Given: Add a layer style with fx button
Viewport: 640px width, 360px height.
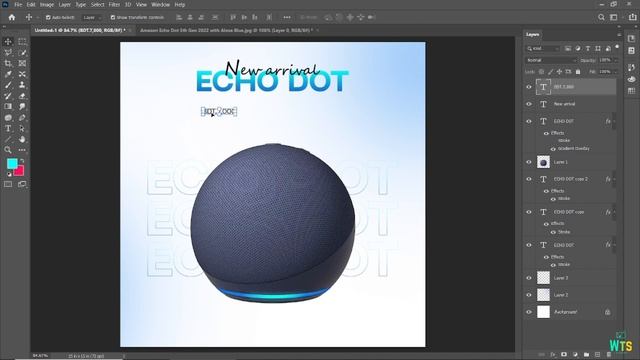Looking at the screenshot, I should [553, 354].
